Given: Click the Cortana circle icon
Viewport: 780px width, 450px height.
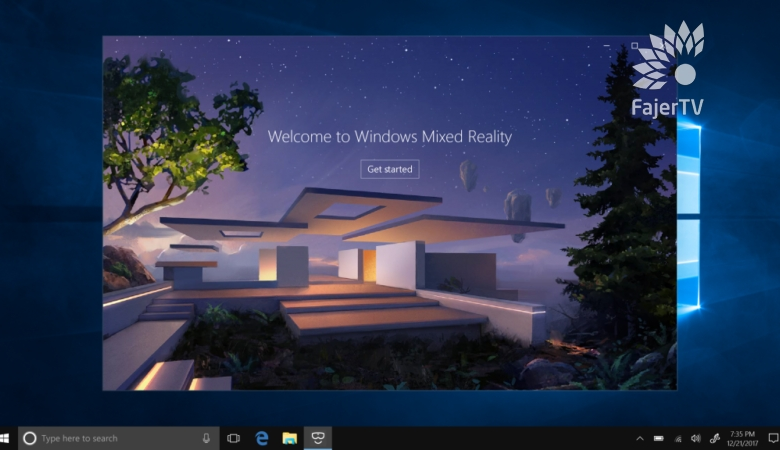Looking at the screenshot, I should click(x=30, y=438).
